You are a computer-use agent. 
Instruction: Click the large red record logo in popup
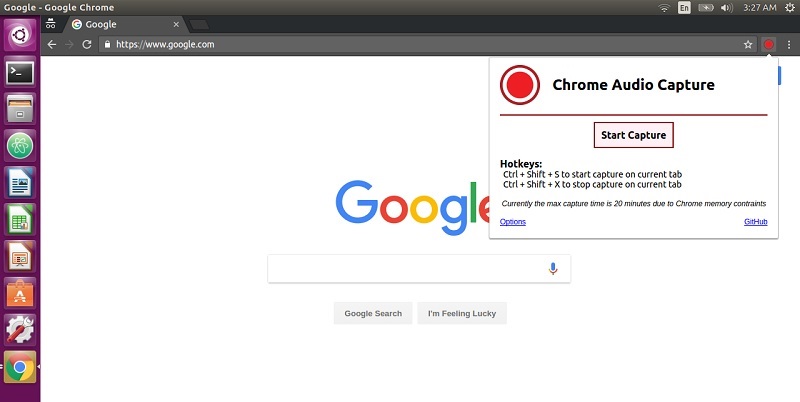point(520,85)
